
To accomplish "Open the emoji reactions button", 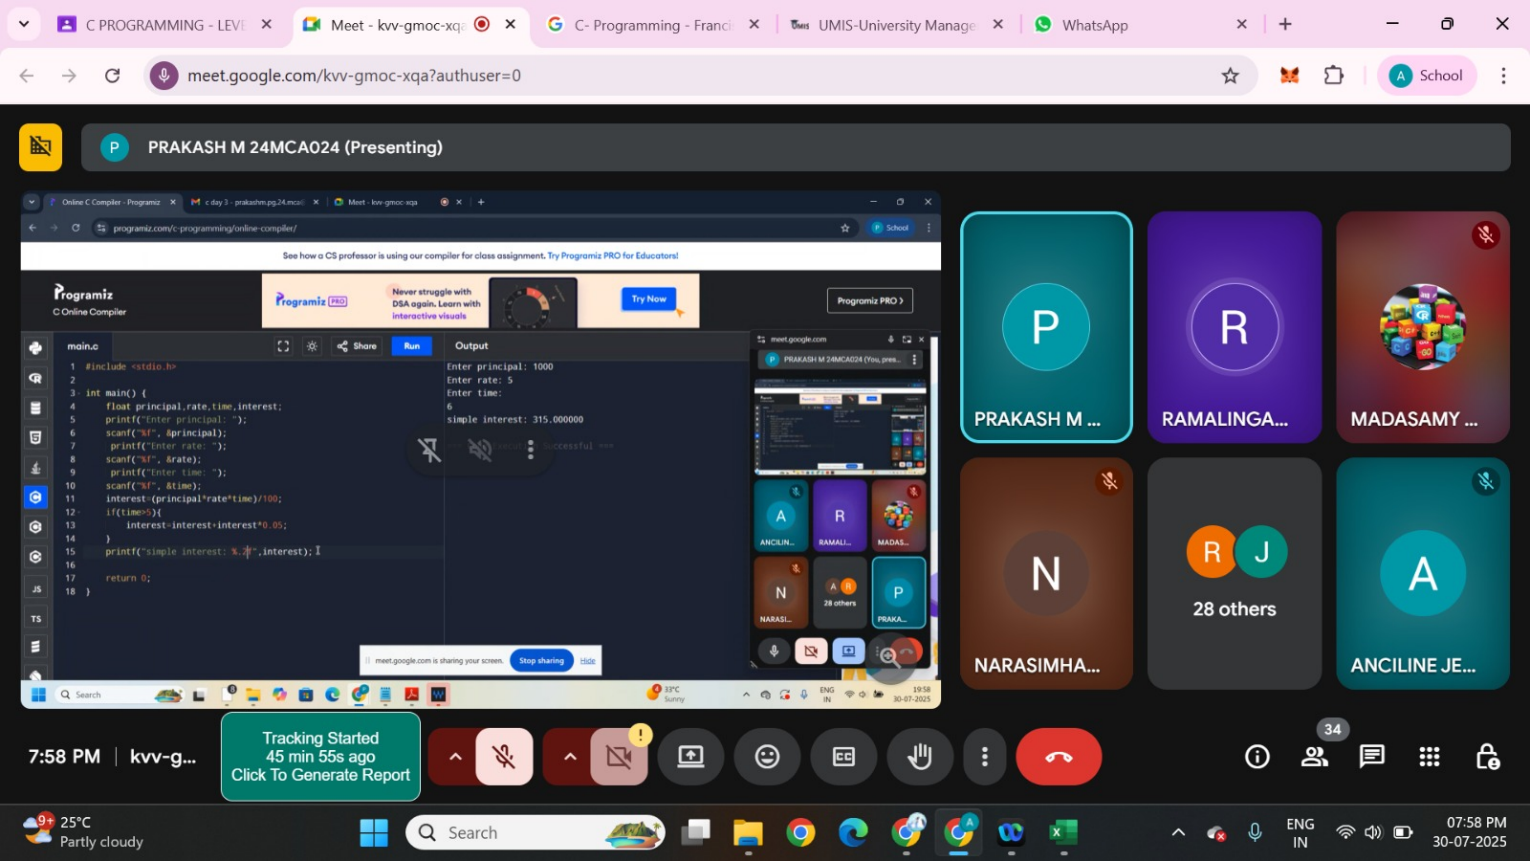I will 767,757.
